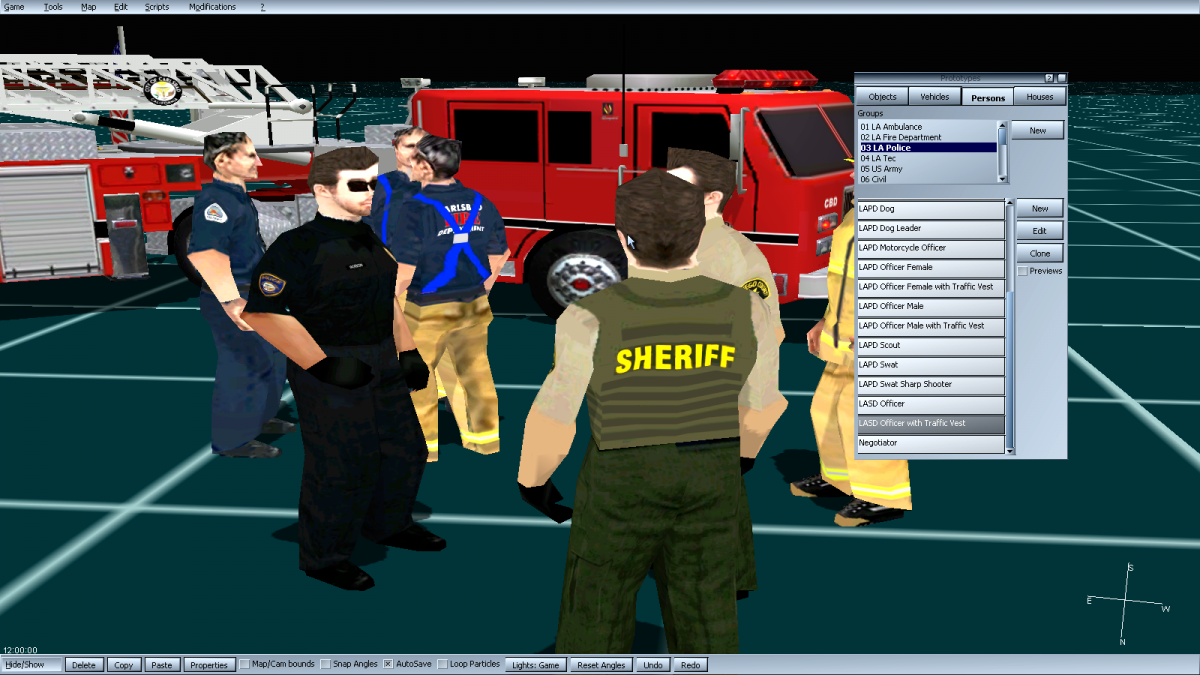Image resolution: width=1200 pixels, height=675 pixels.
Task: Open the ? help menu
Action: click(x=263, y=7)
